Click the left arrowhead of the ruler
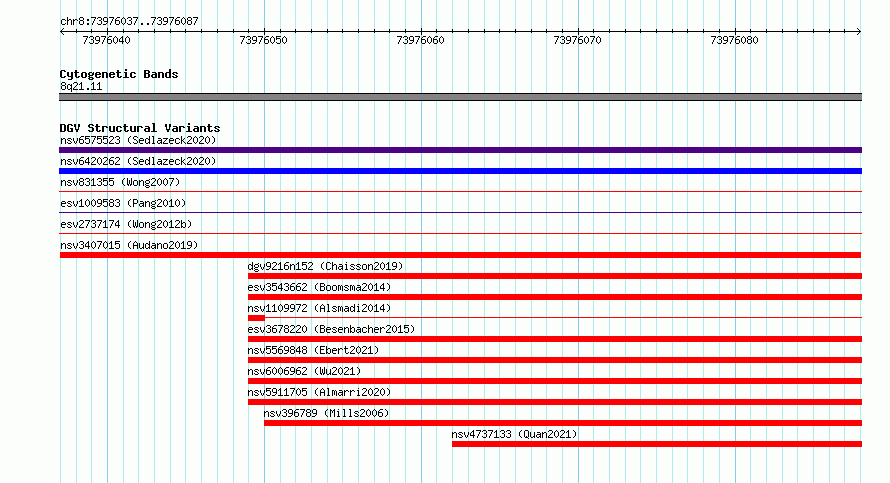890x483 pixels. click(62, 32)
